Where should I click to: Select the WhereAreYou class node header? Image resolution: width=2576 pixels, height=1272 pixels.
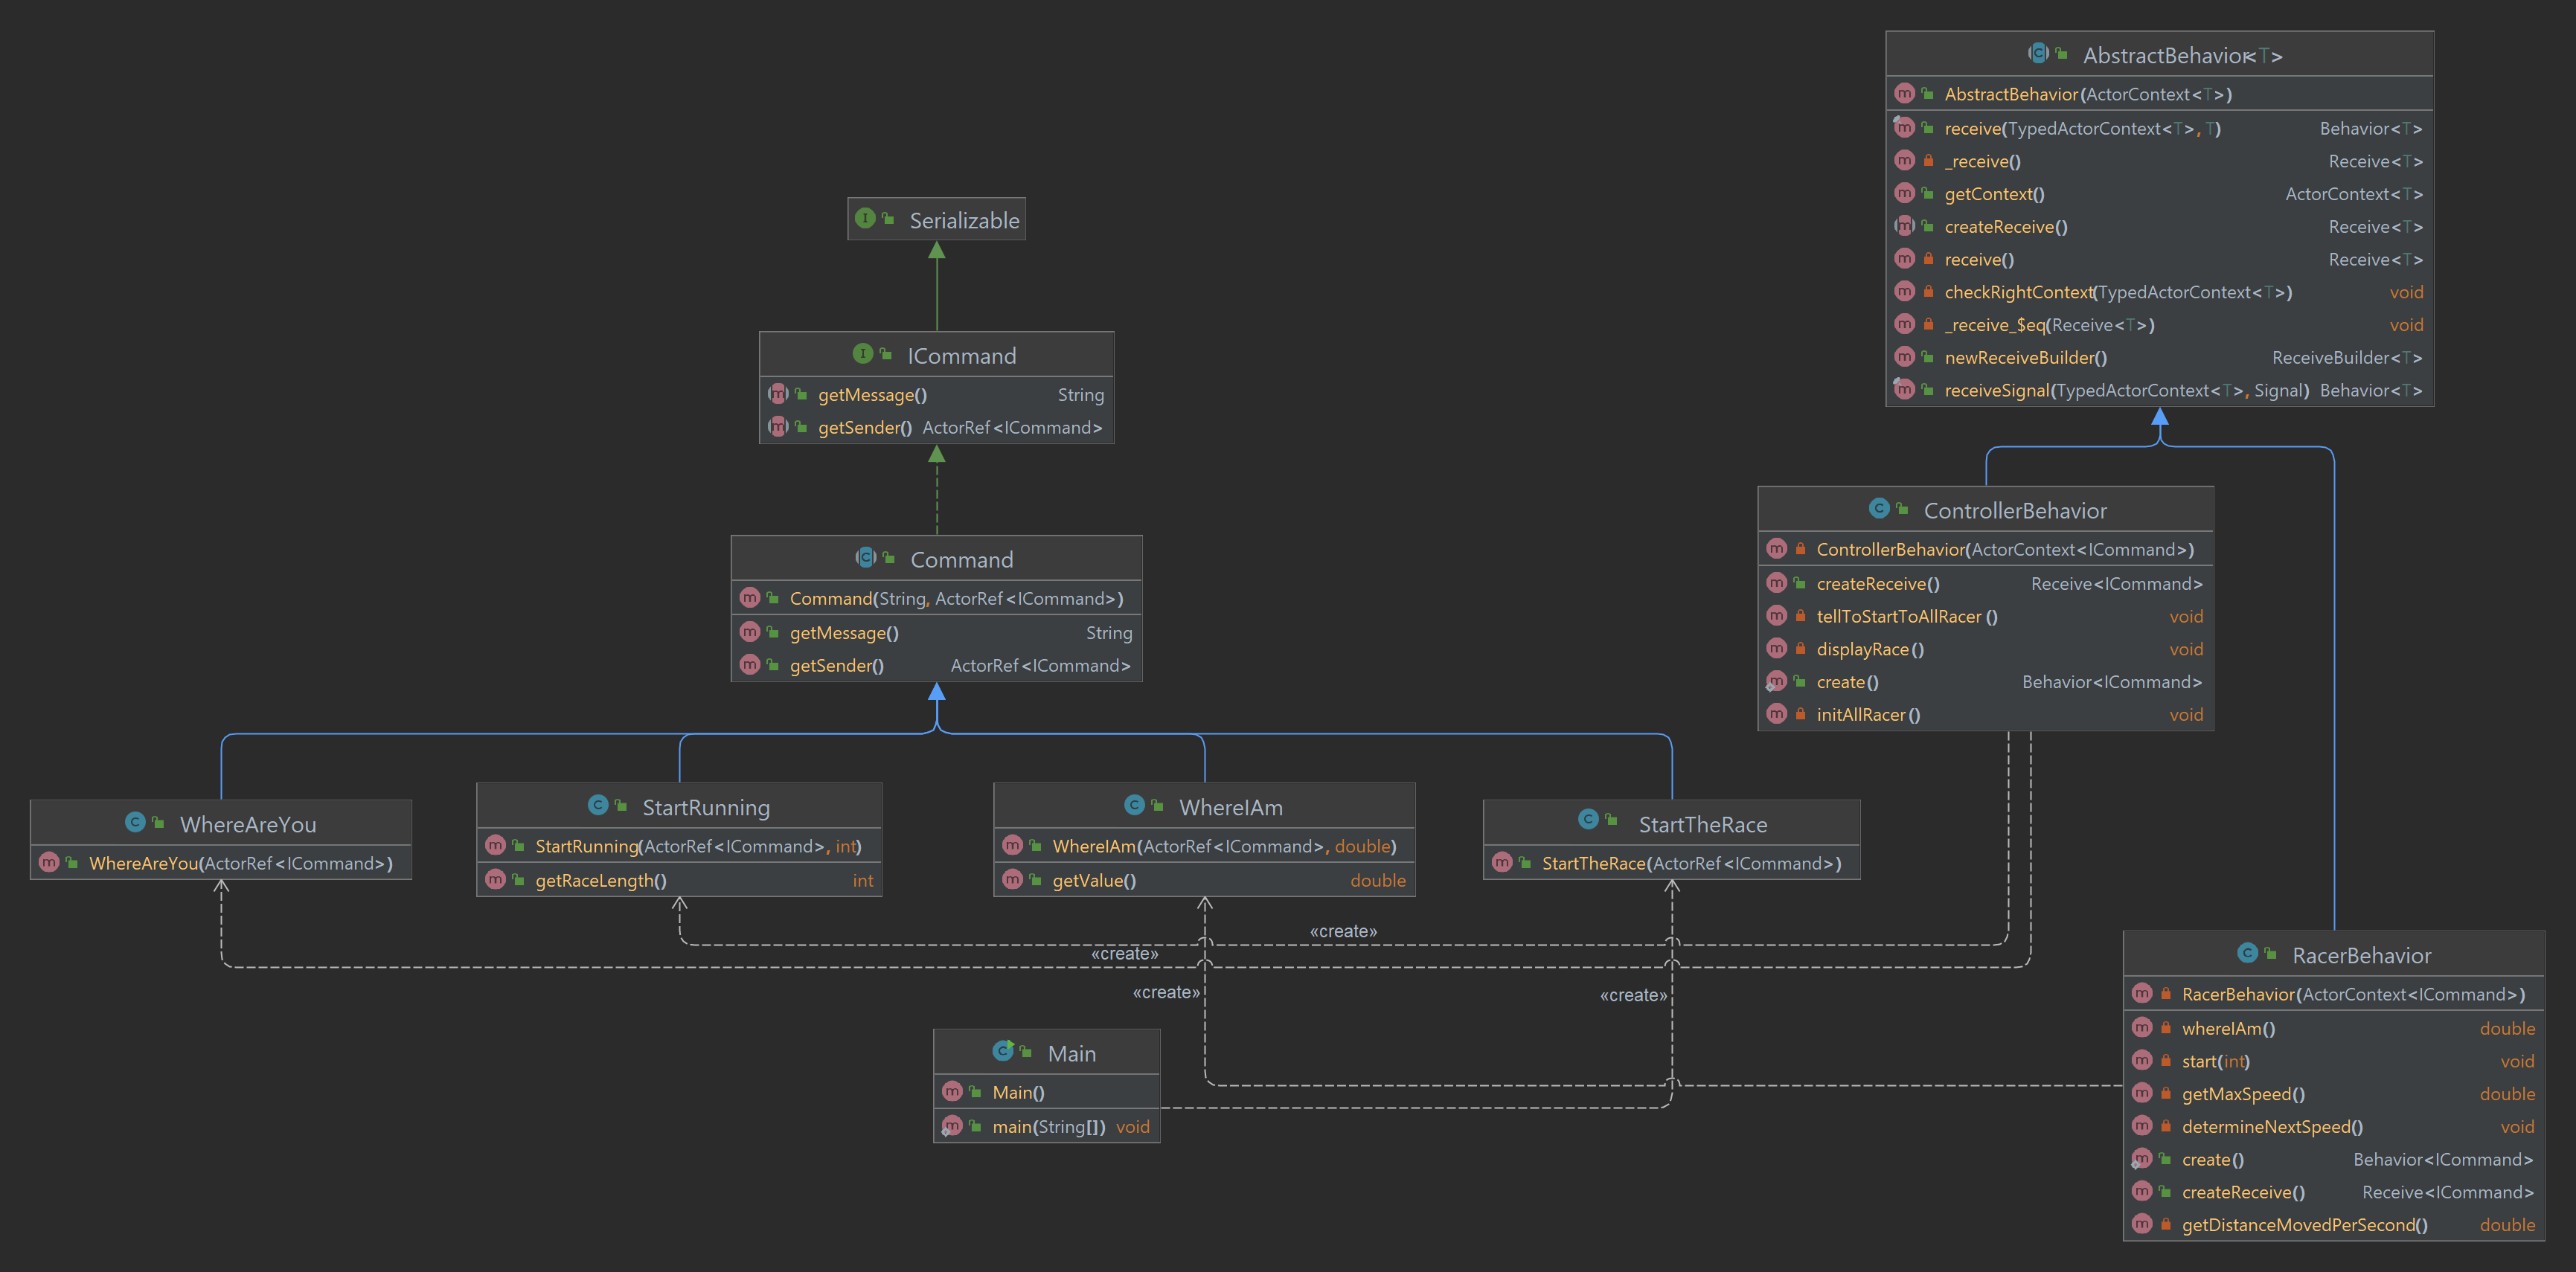(x=248, y=824)
